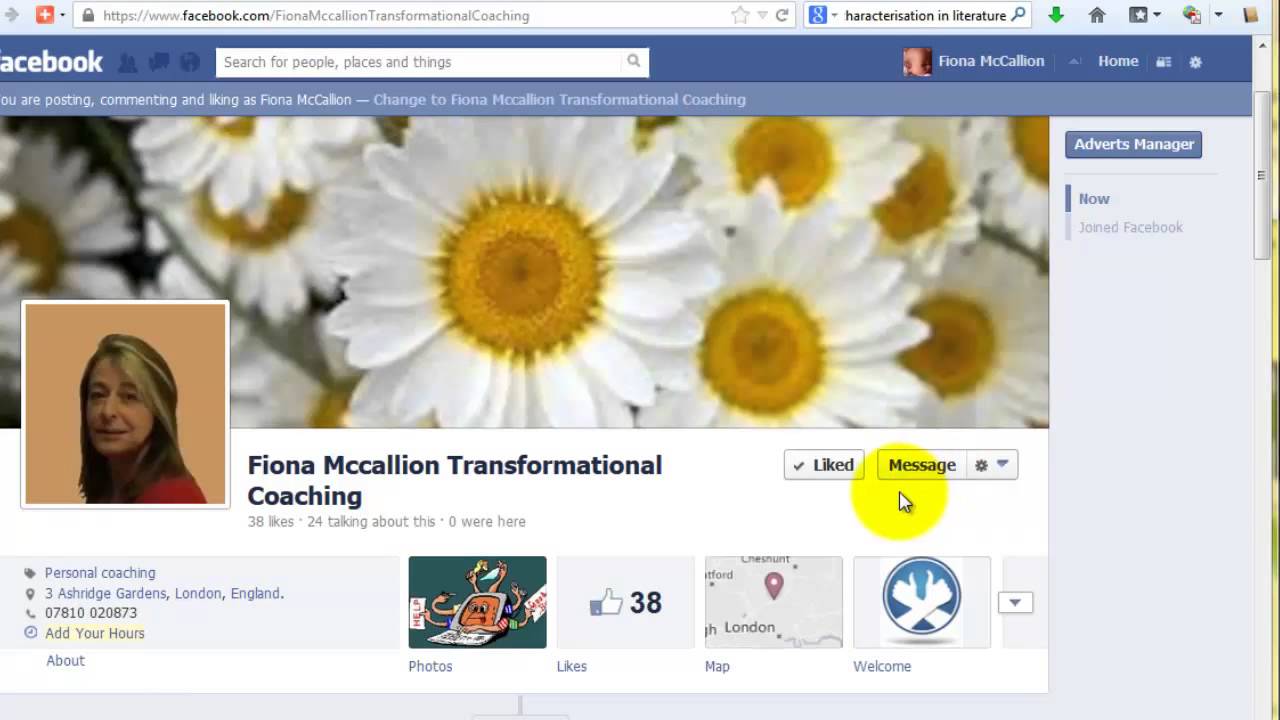Click the Personal coaching category link
The height and width of the screenshot is (720, 1280).
click(100, 573)
